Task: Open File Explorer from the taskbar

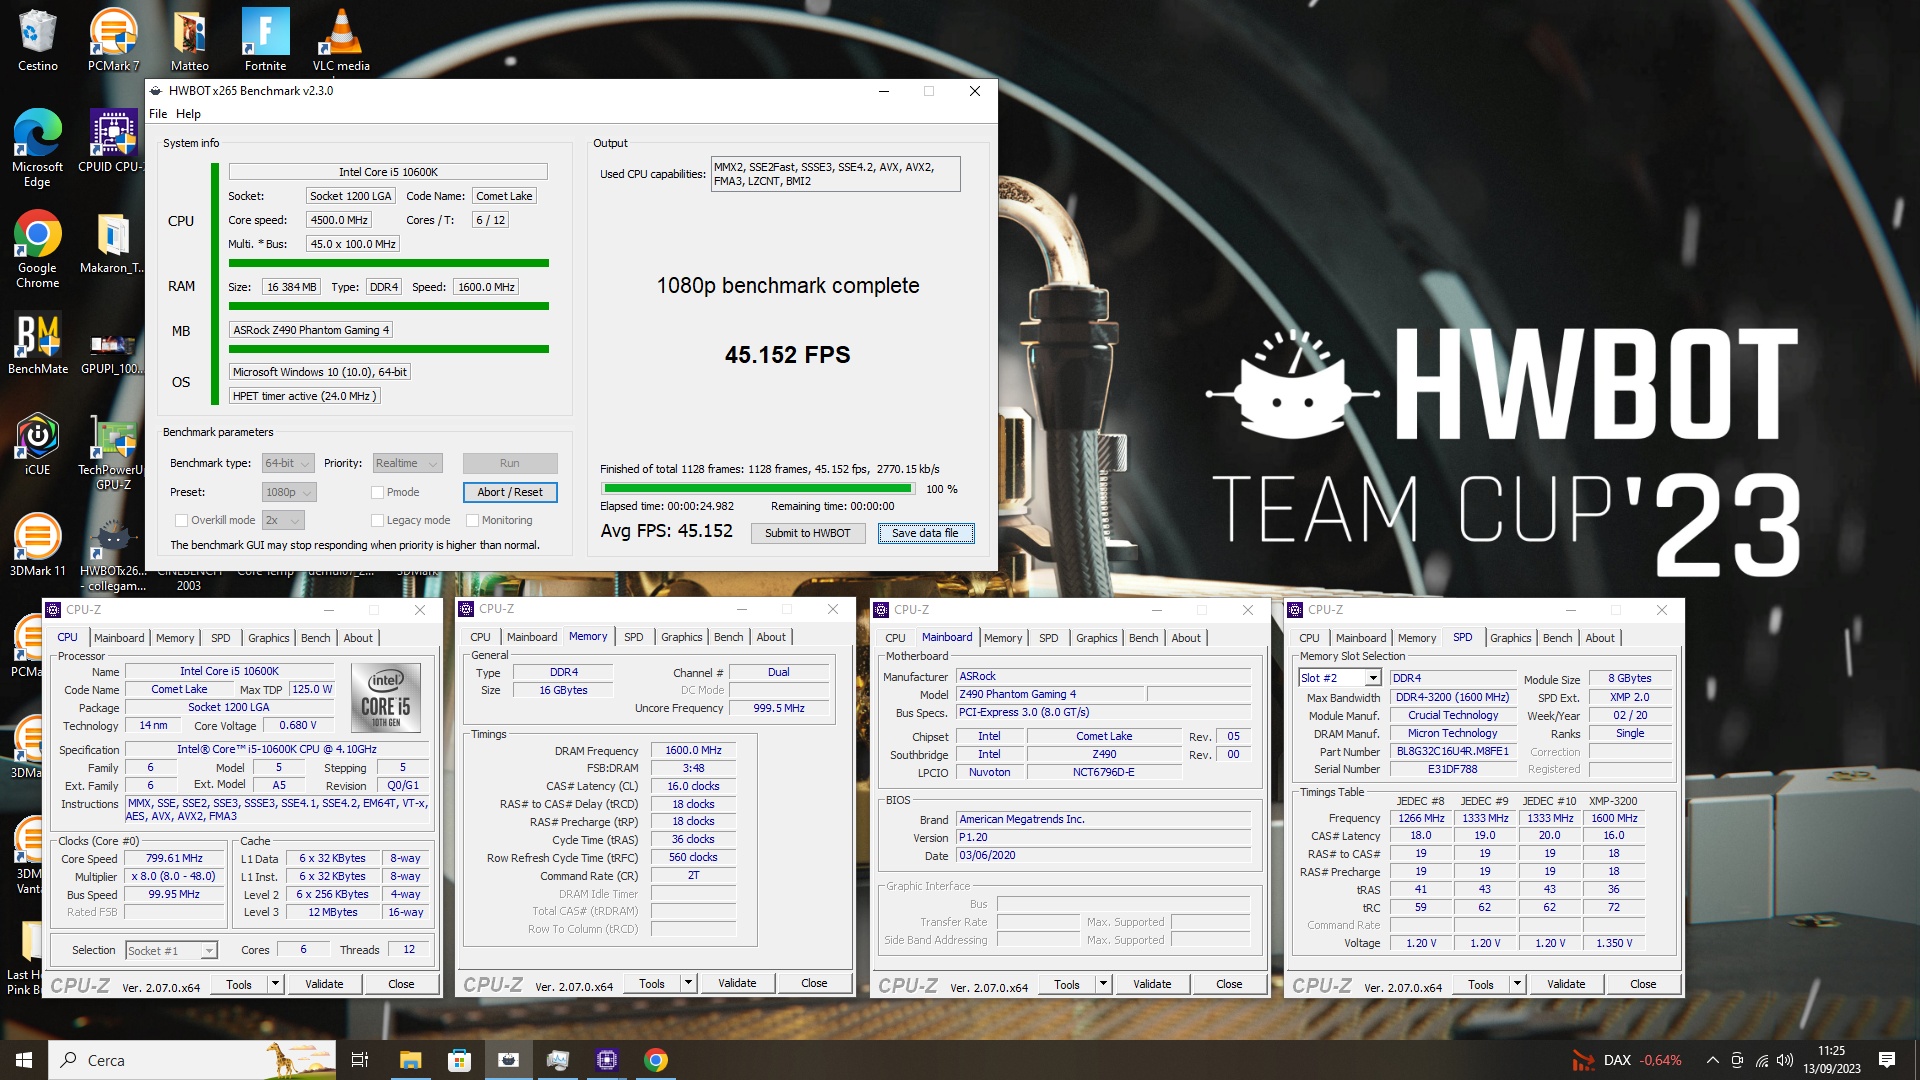Action: click(x=410, y=1060)
